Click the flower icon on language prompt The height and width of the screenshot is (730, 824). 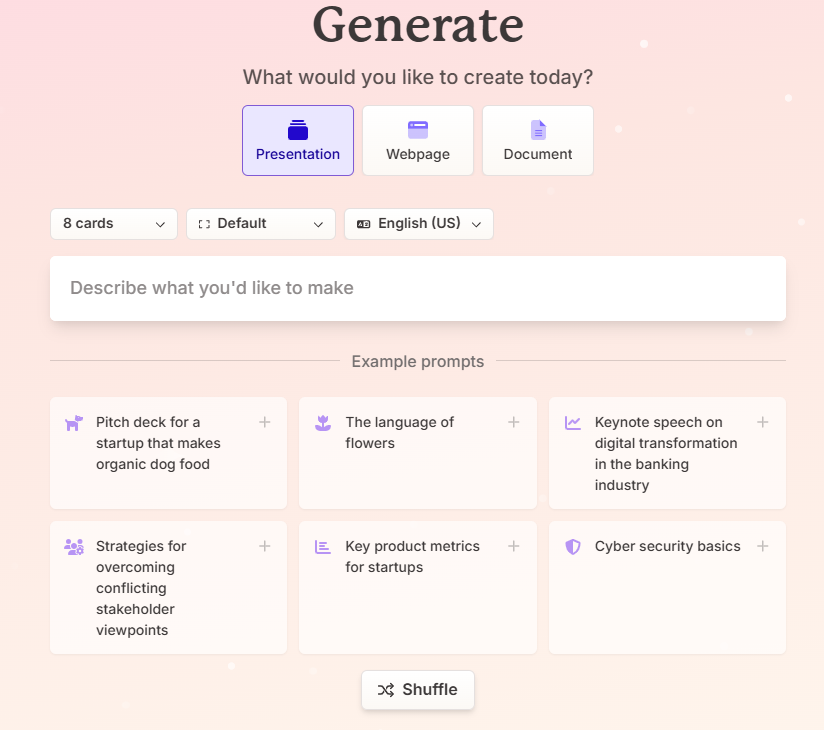point(323,423)
